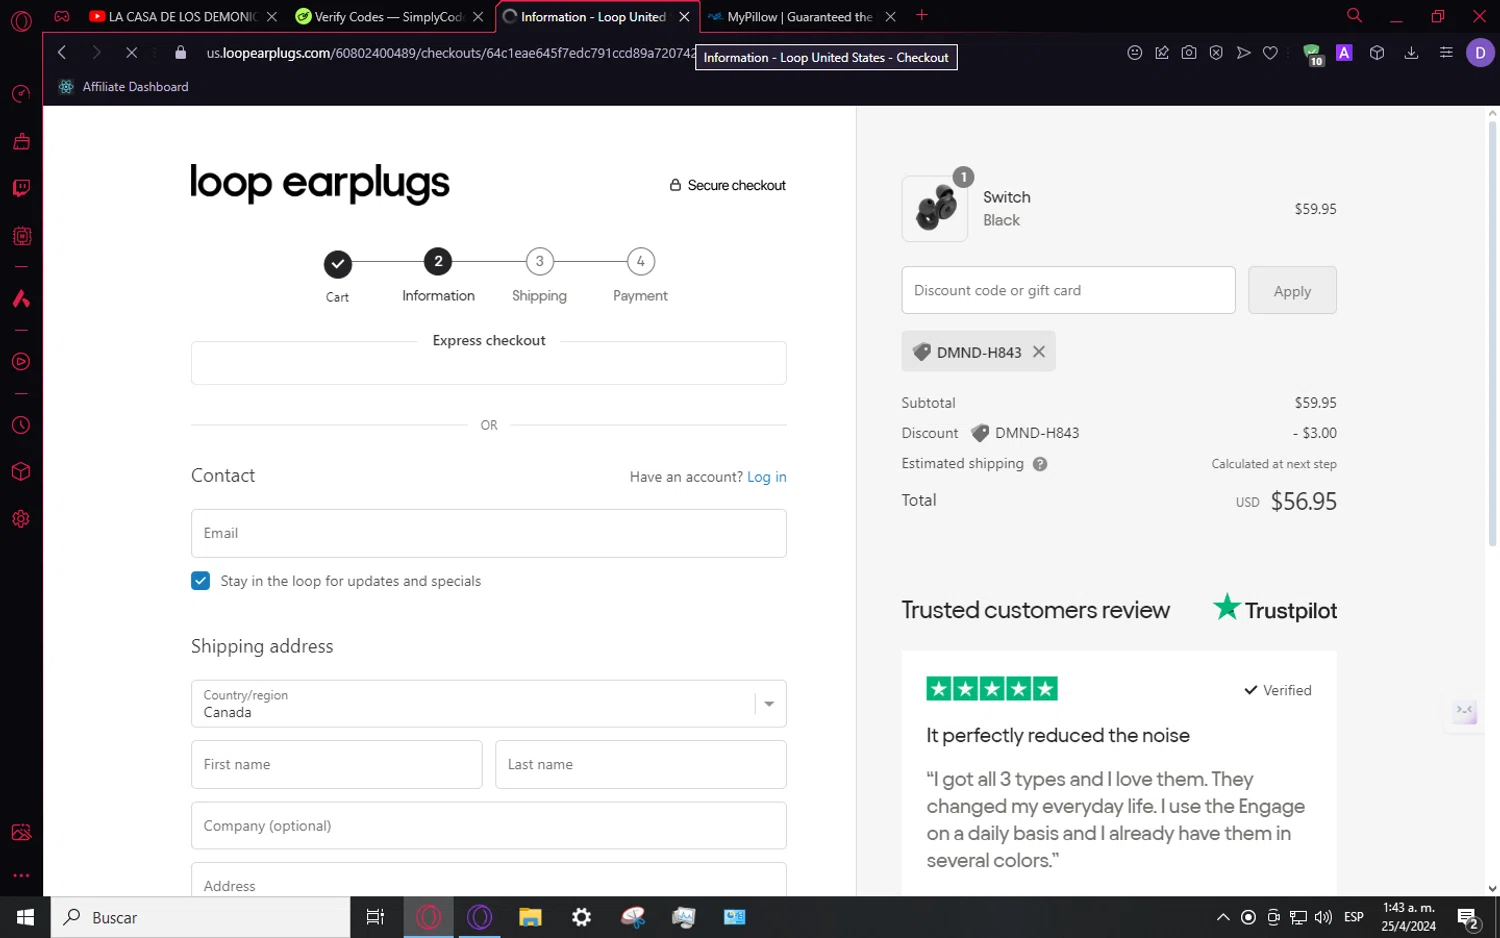
Task: Show hidden system tray icons chevron
Action: point(1222,917)
